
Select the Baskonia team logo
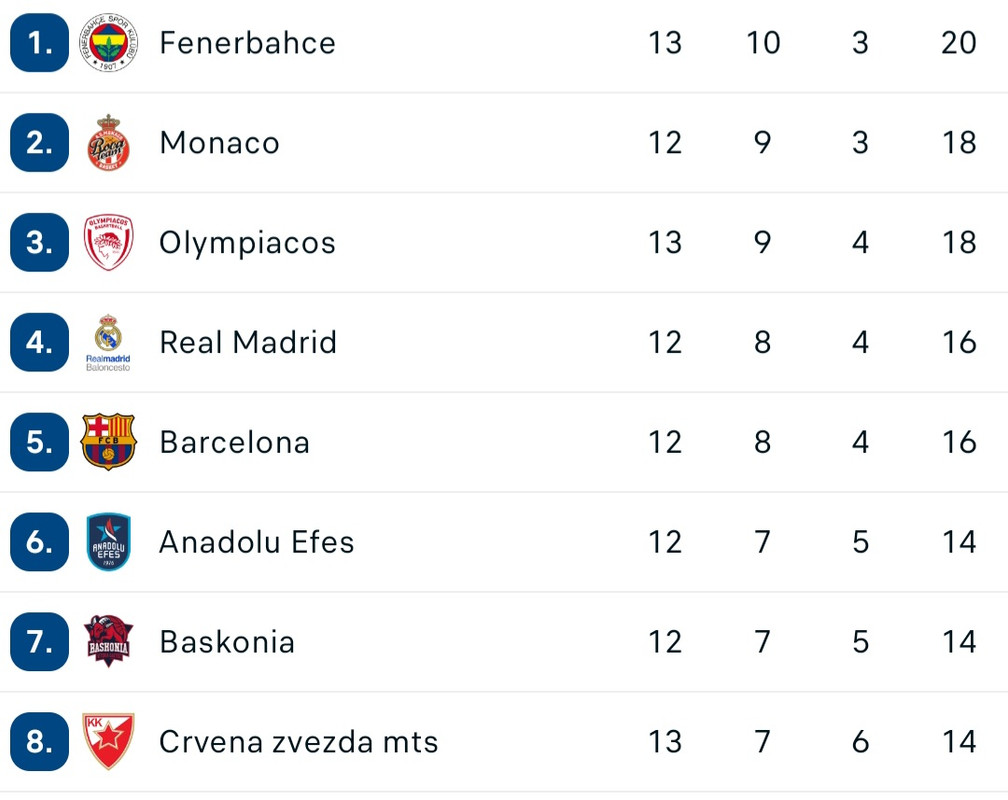click(x=108, y=641)
